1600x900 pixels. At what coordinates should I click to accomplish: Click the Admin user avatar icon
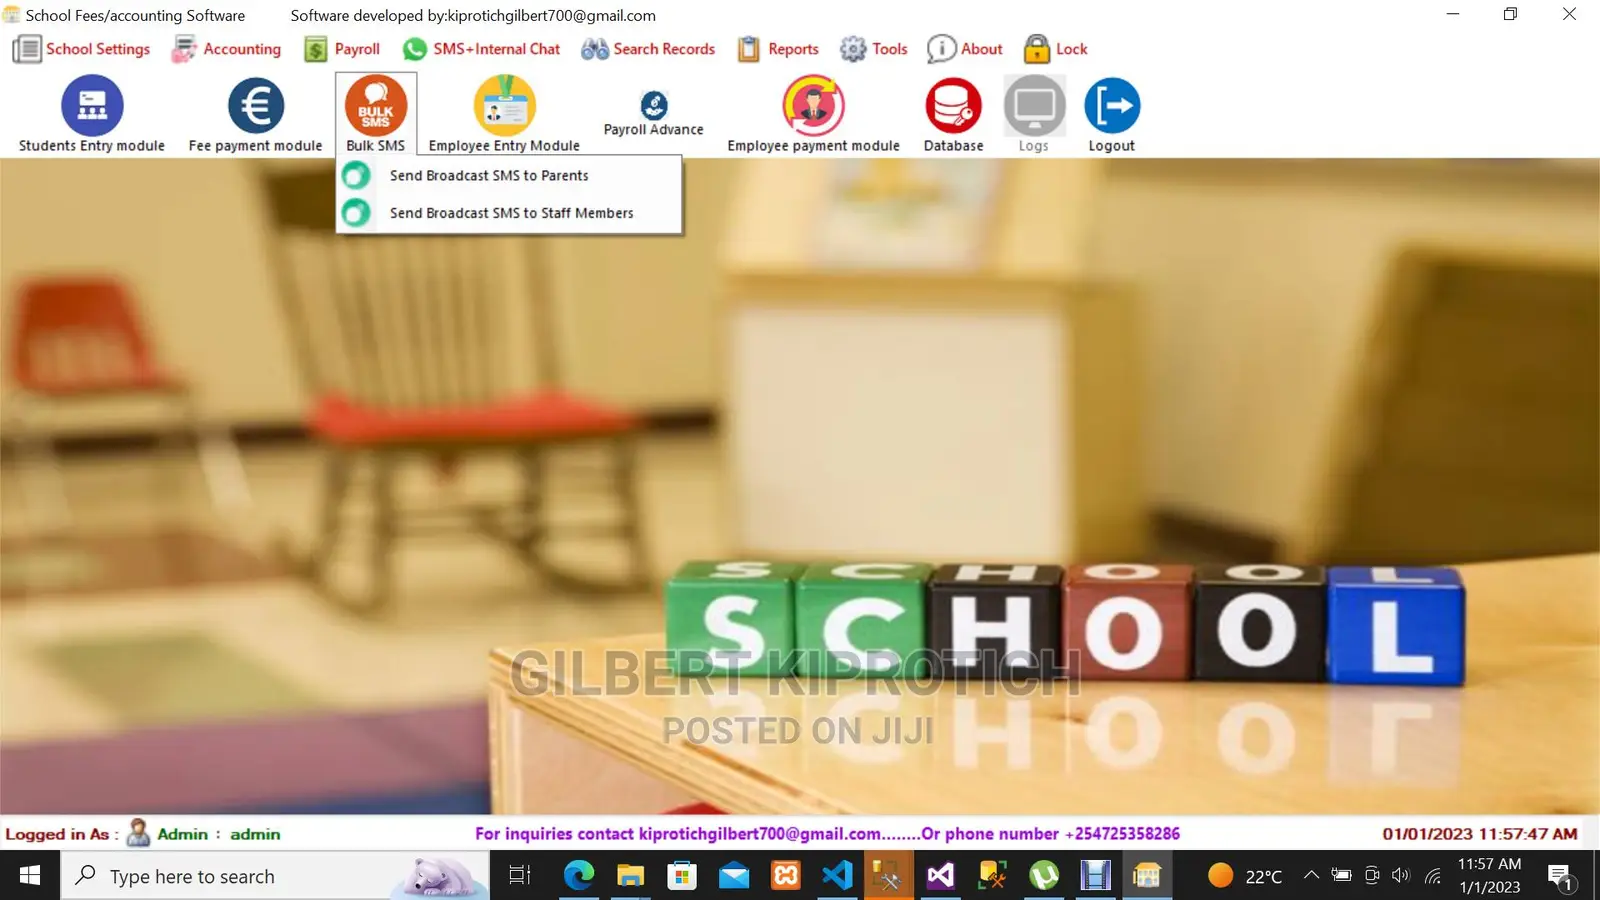(139, 833)
